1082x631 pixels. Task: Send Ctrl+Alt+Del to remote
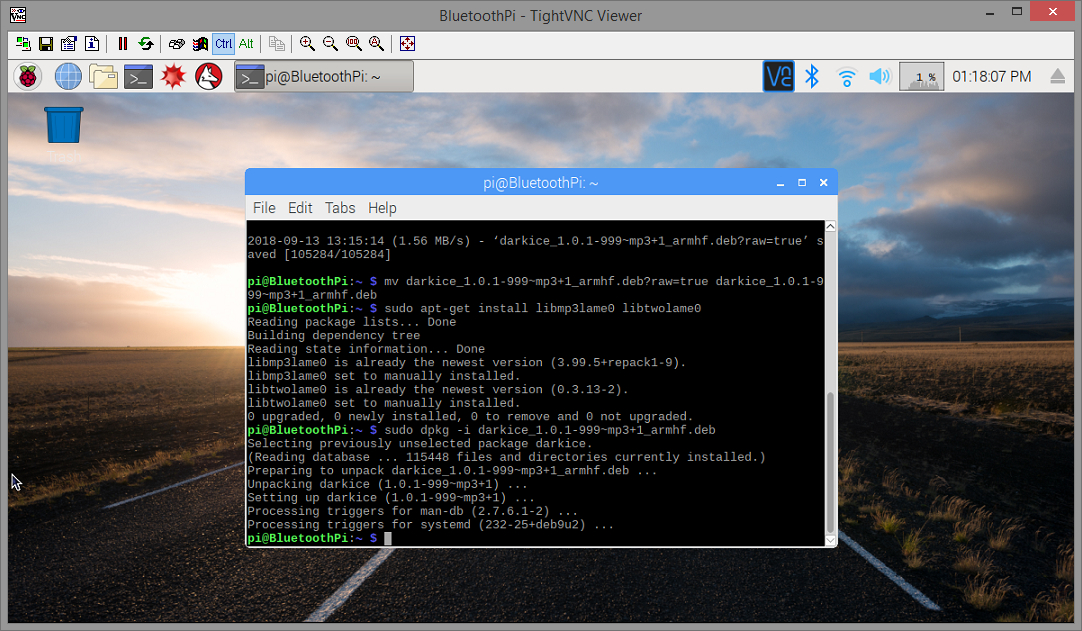click(x=177, y=43)
